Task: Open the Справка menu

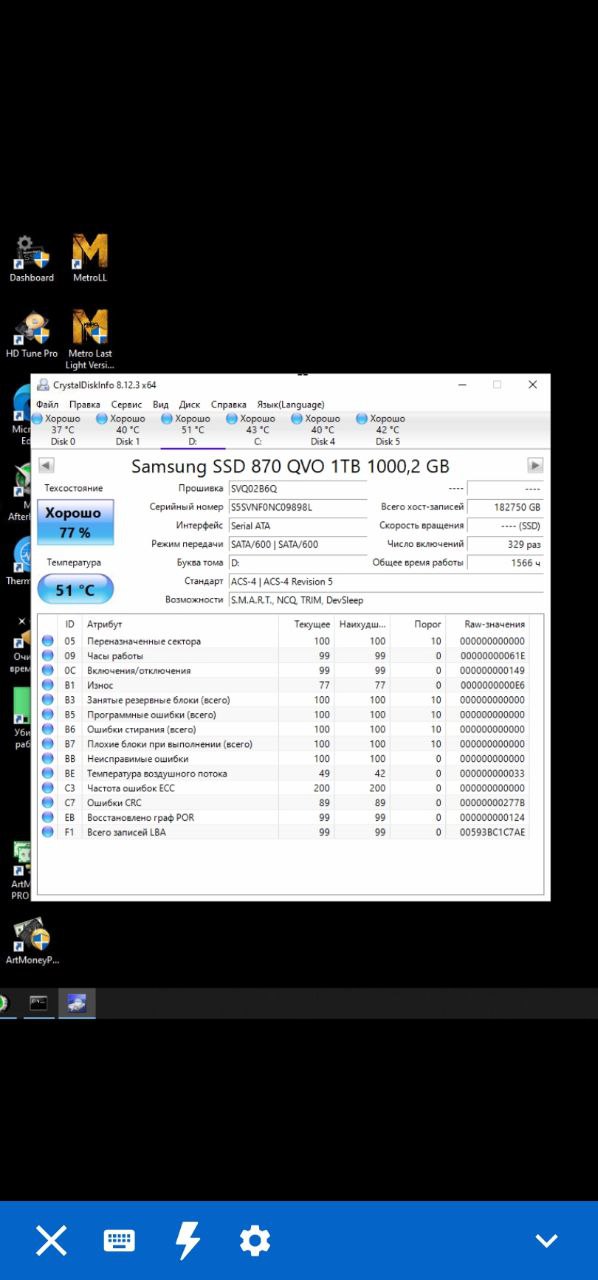Action: [229, 405]
